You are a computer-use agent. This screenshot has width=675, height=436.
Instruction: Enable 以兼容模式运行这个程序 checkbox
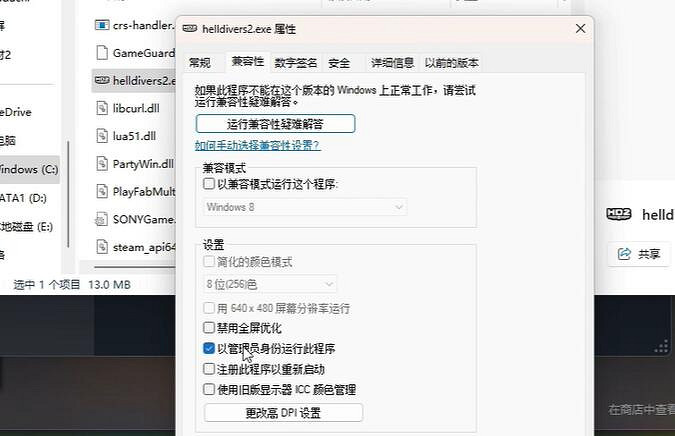209,184
